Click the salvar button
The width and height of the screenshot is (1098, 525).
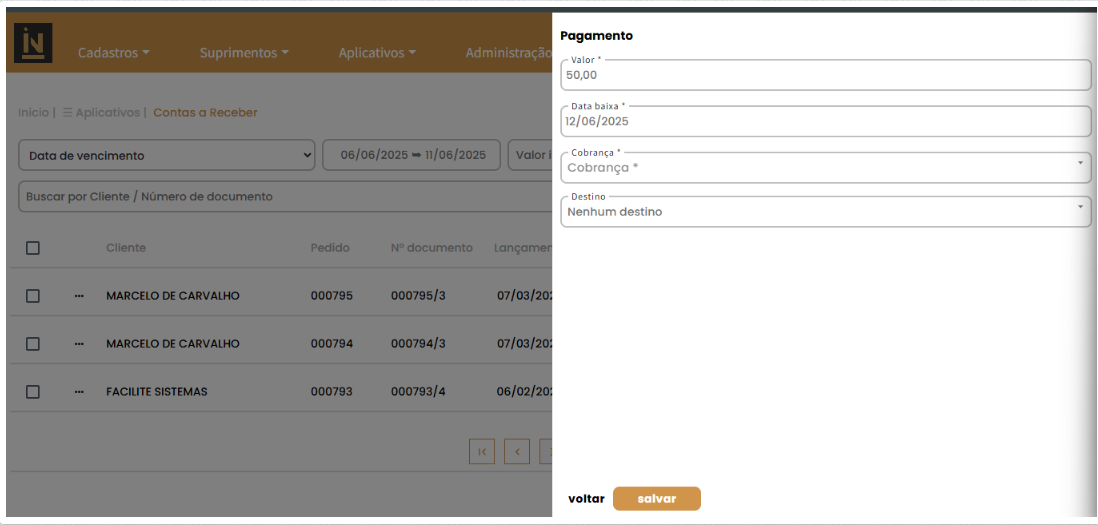click(x=657, y=499)
